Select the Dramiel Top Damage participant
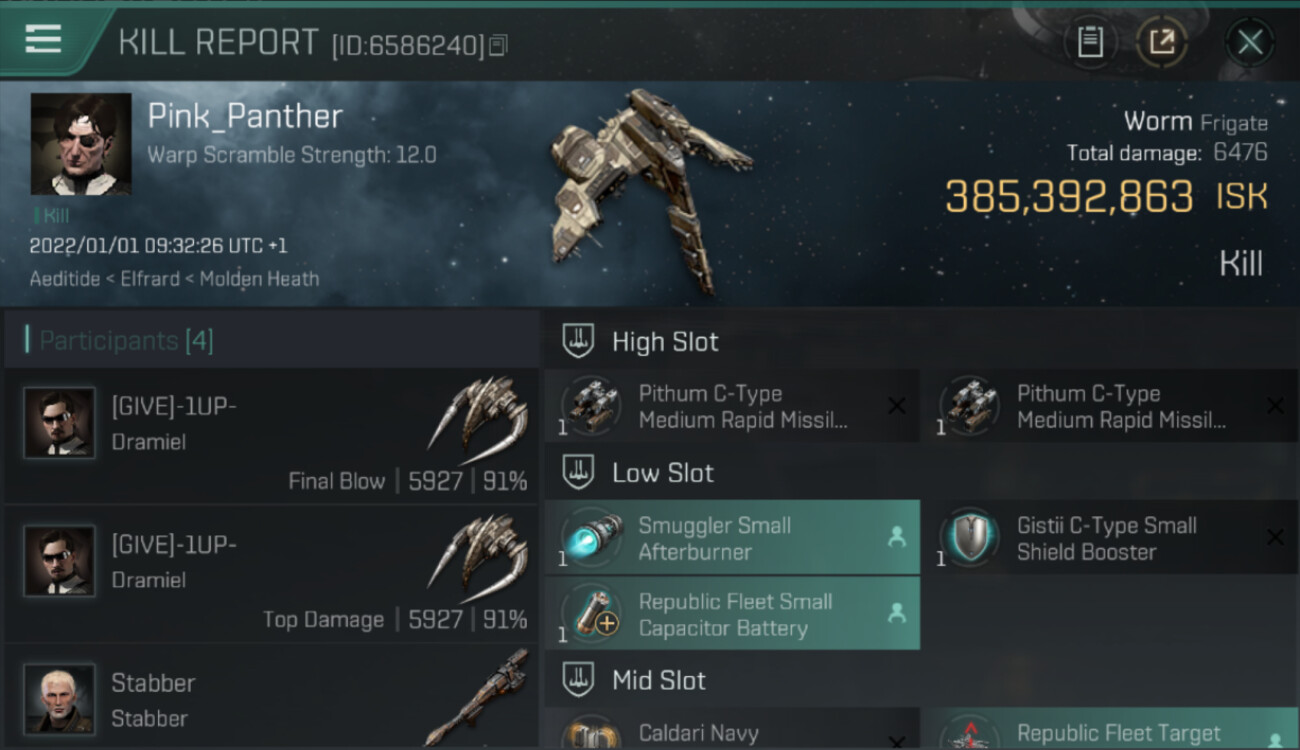The height and width of the screenshot is (750, 1300). coord(270,575)
